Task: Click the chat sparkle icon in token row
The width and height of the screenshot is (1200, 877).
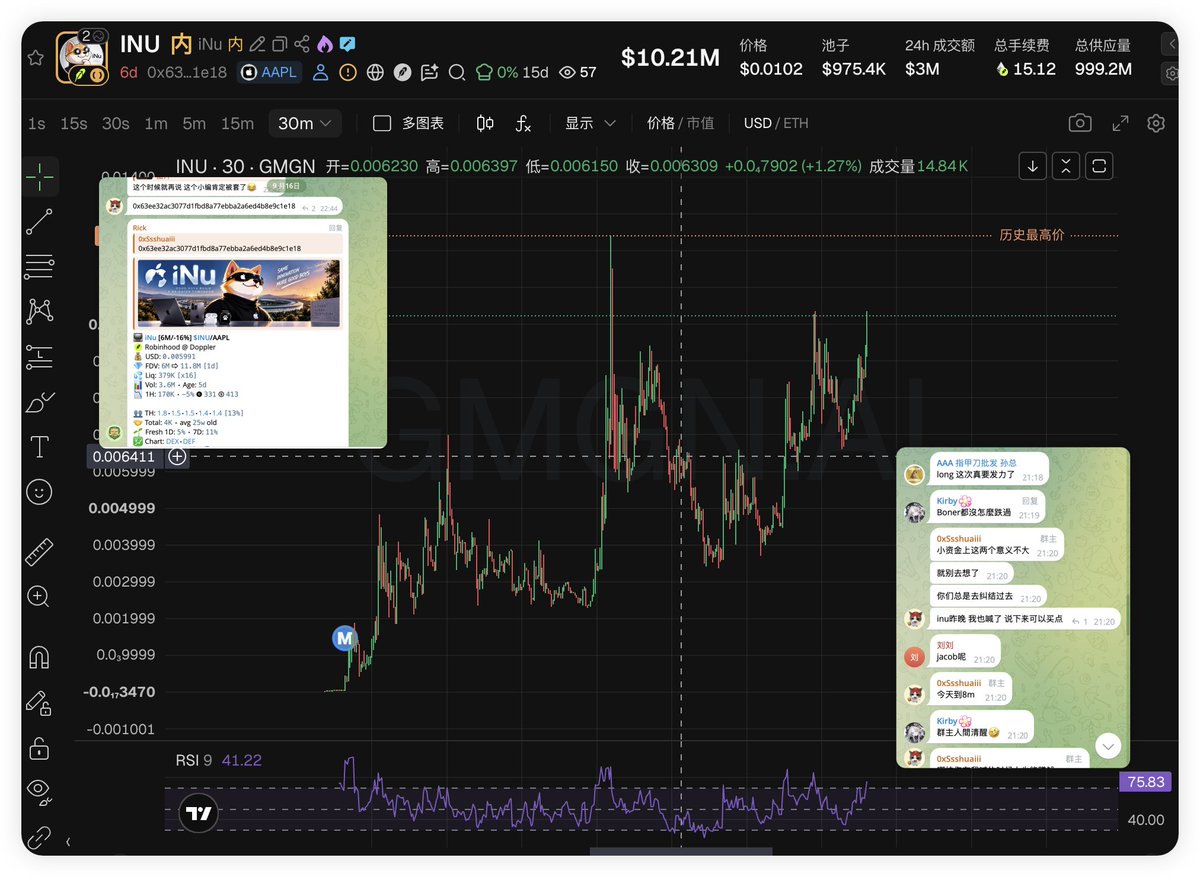Action: pos(430,72)
